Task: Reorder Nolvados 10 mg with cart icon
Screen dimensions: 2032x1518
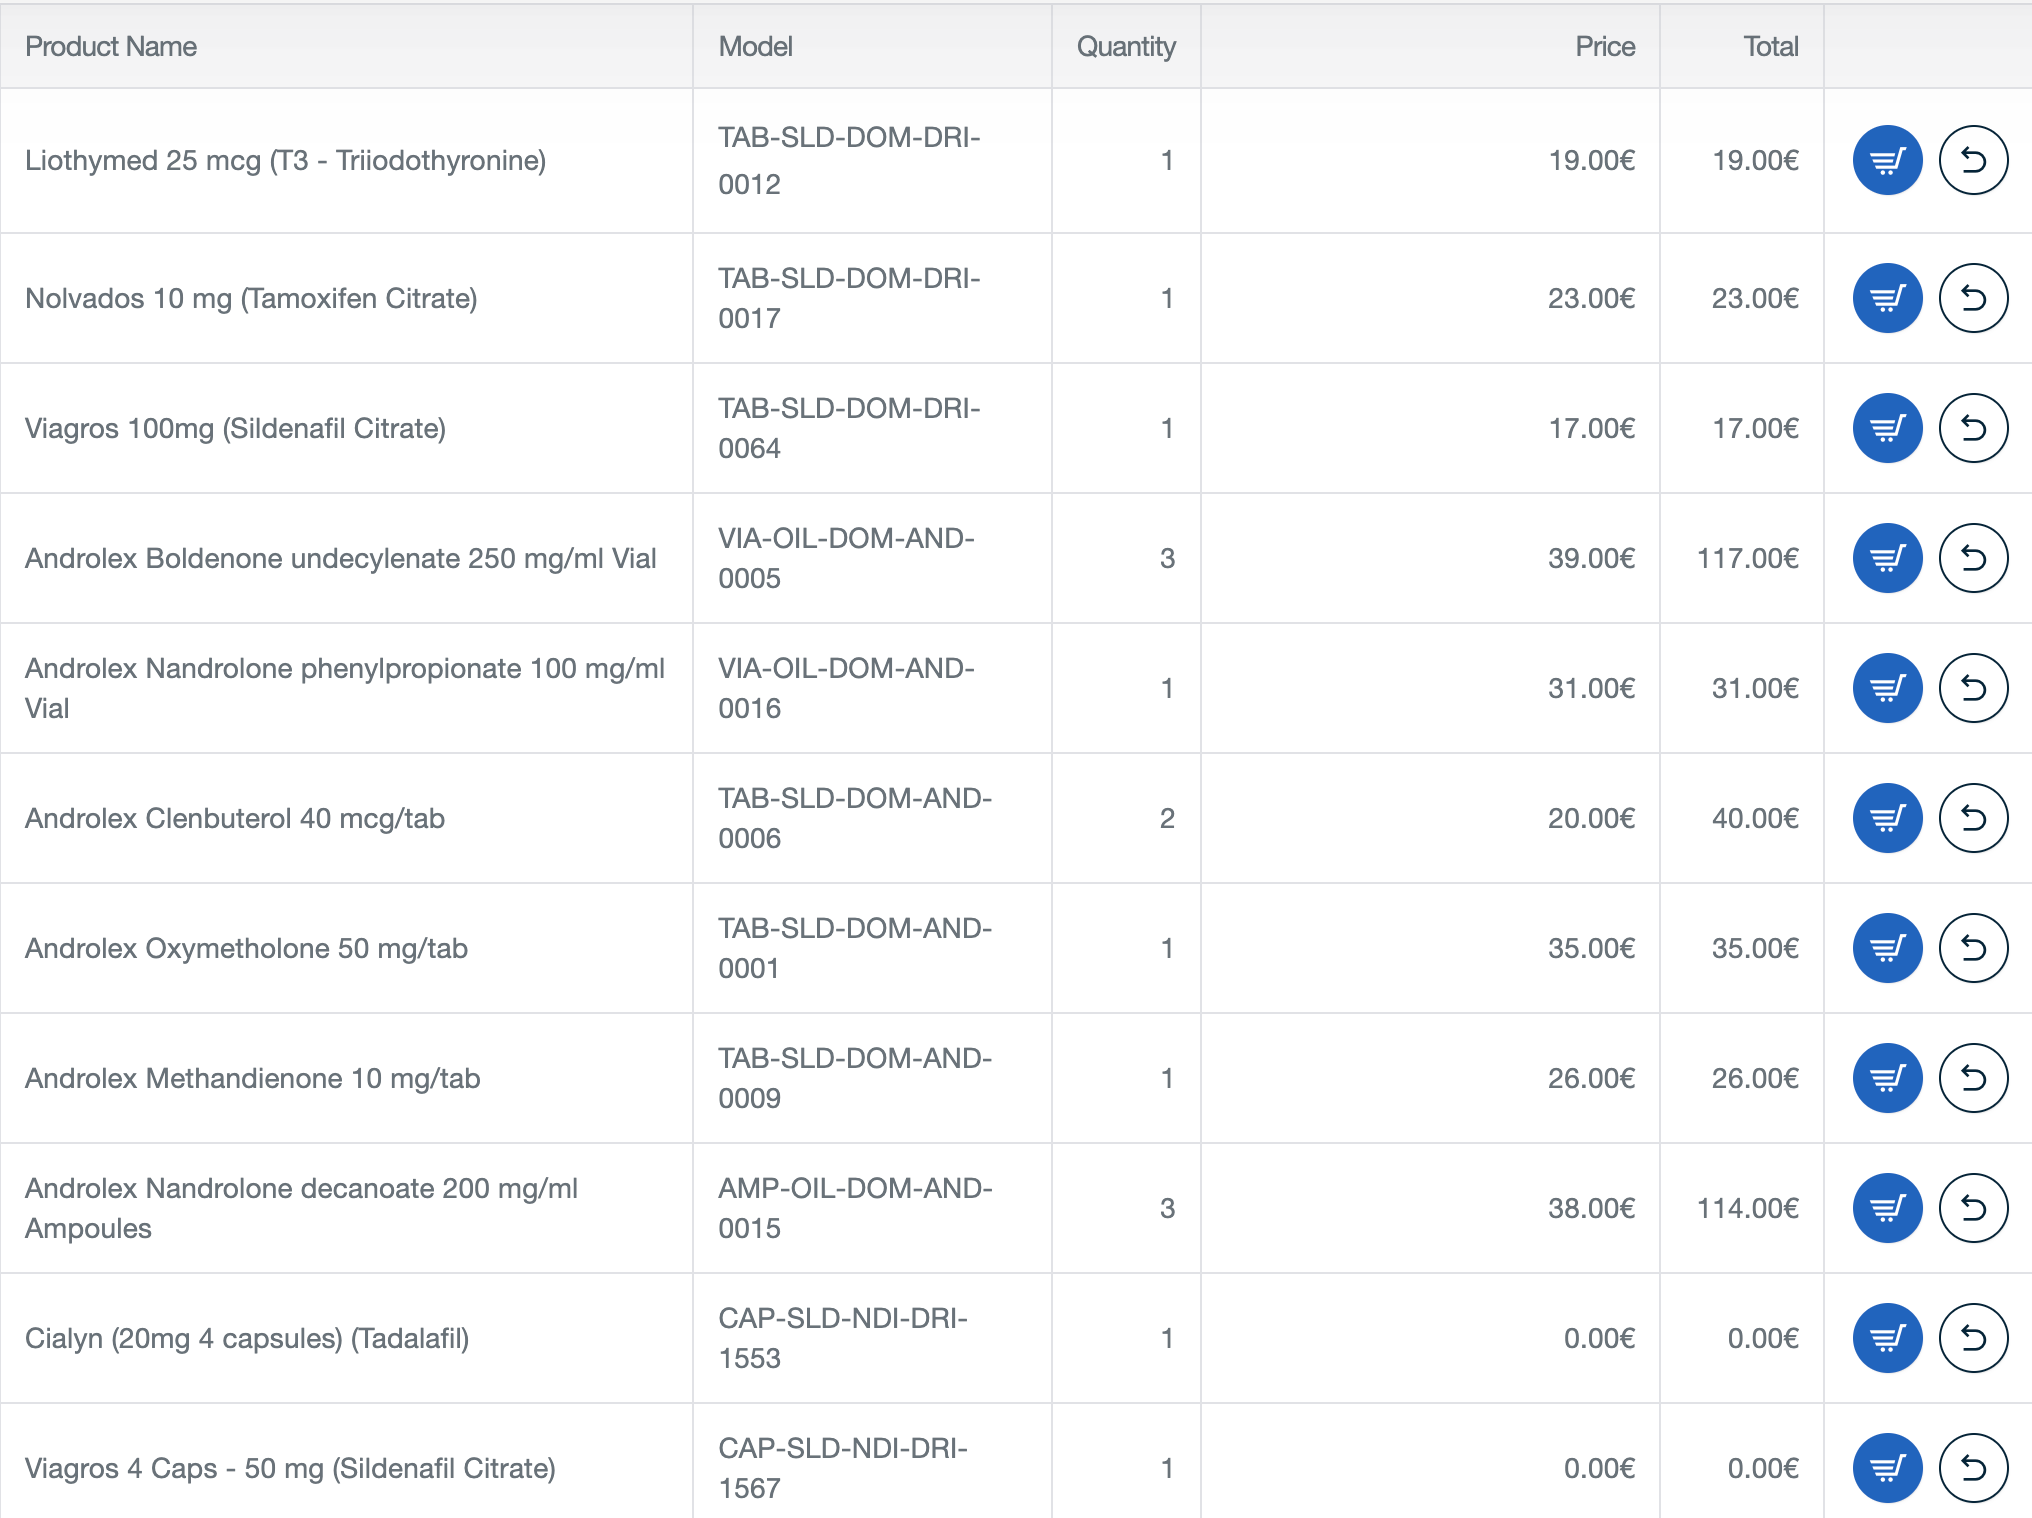Action: pyautogui.click(x=1887, y=298)
